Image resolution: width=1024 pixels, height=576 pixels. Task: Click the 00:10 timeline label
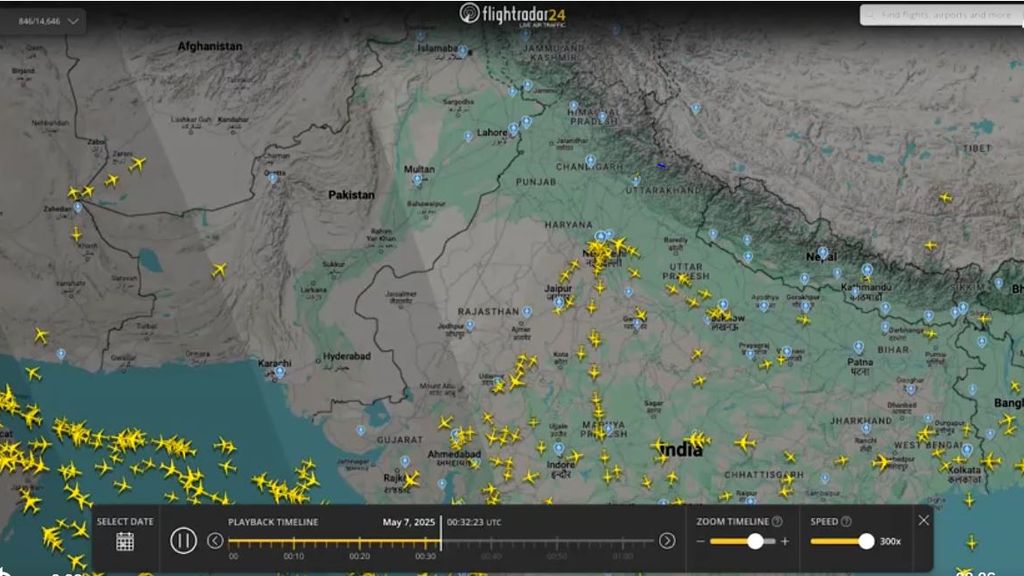coord(293,556)
